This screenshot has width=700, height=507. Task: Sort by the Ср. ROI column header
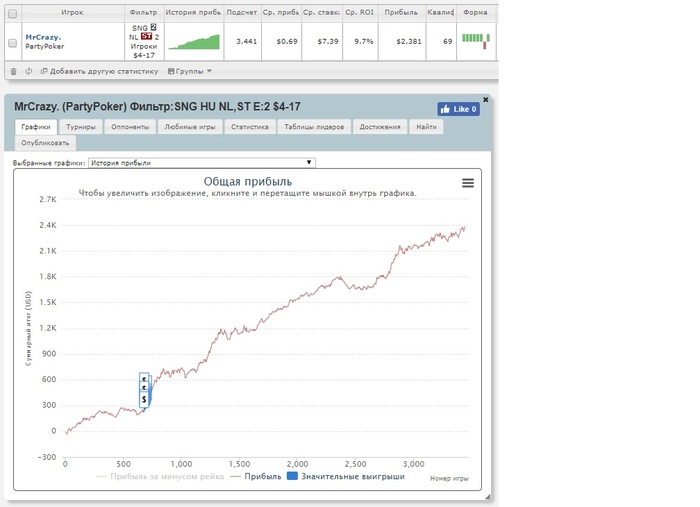[360, 12]
